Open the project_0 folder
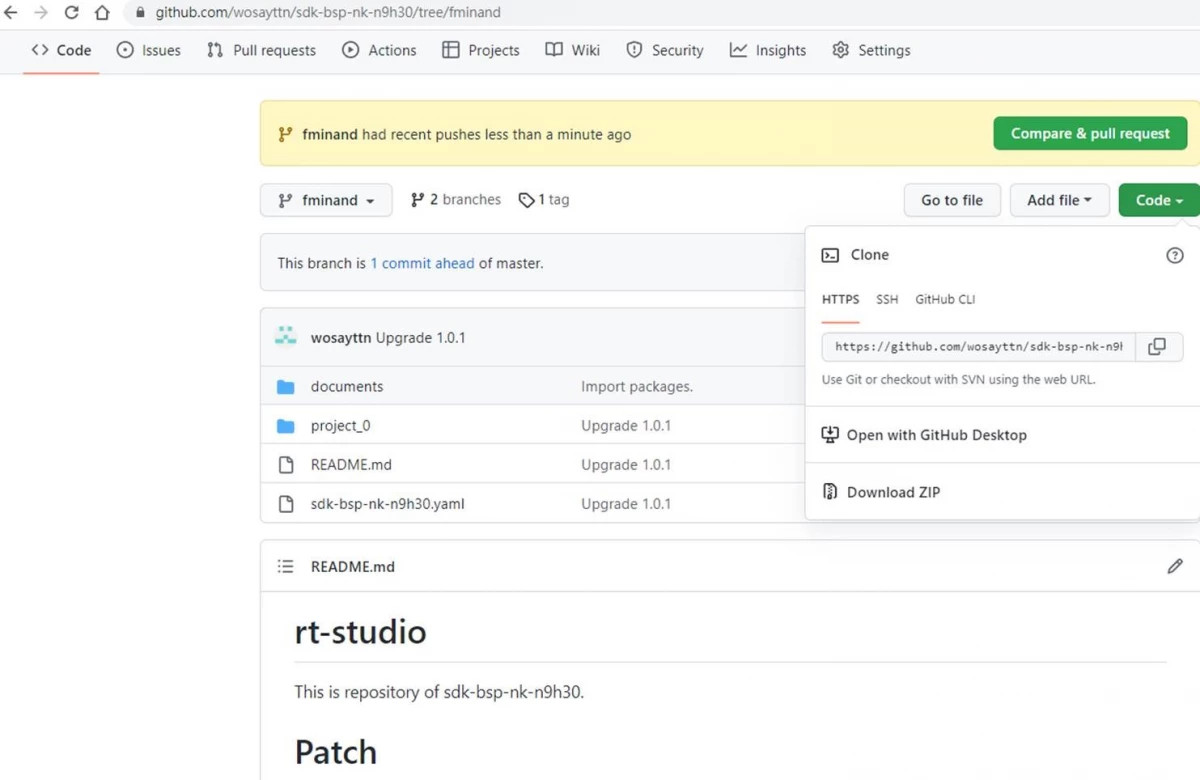This screenshot has height=780, width=1200. (x=341, y=425)
